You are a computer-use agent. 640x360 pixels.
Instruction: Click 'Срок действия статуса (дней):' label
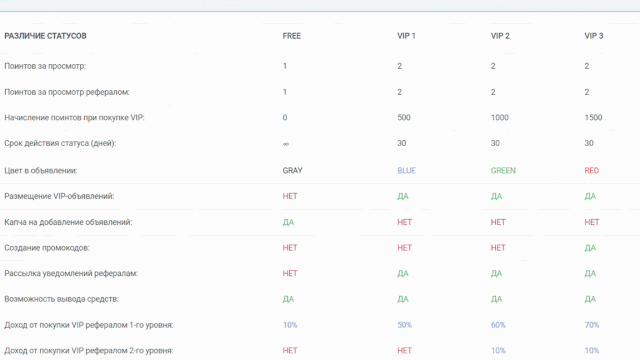click(60, 143)
